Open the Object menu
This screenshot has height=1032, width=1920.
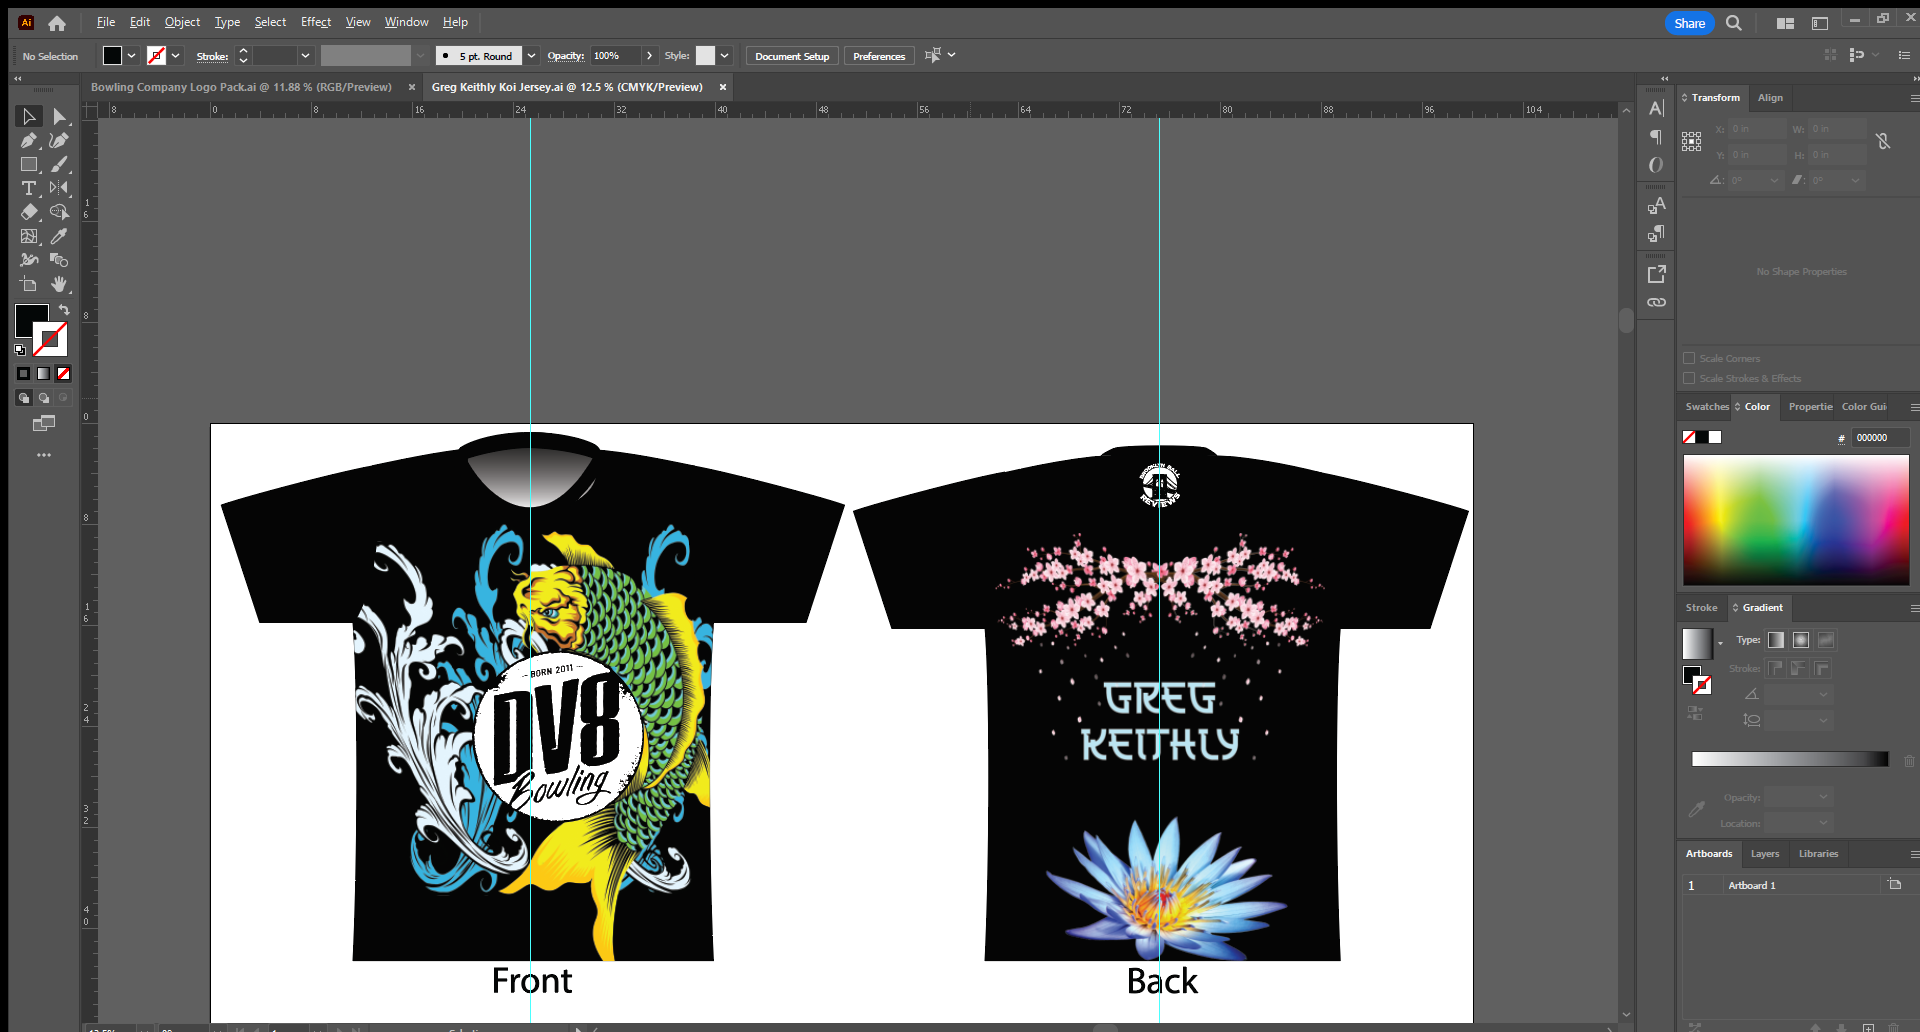(182, 22)
